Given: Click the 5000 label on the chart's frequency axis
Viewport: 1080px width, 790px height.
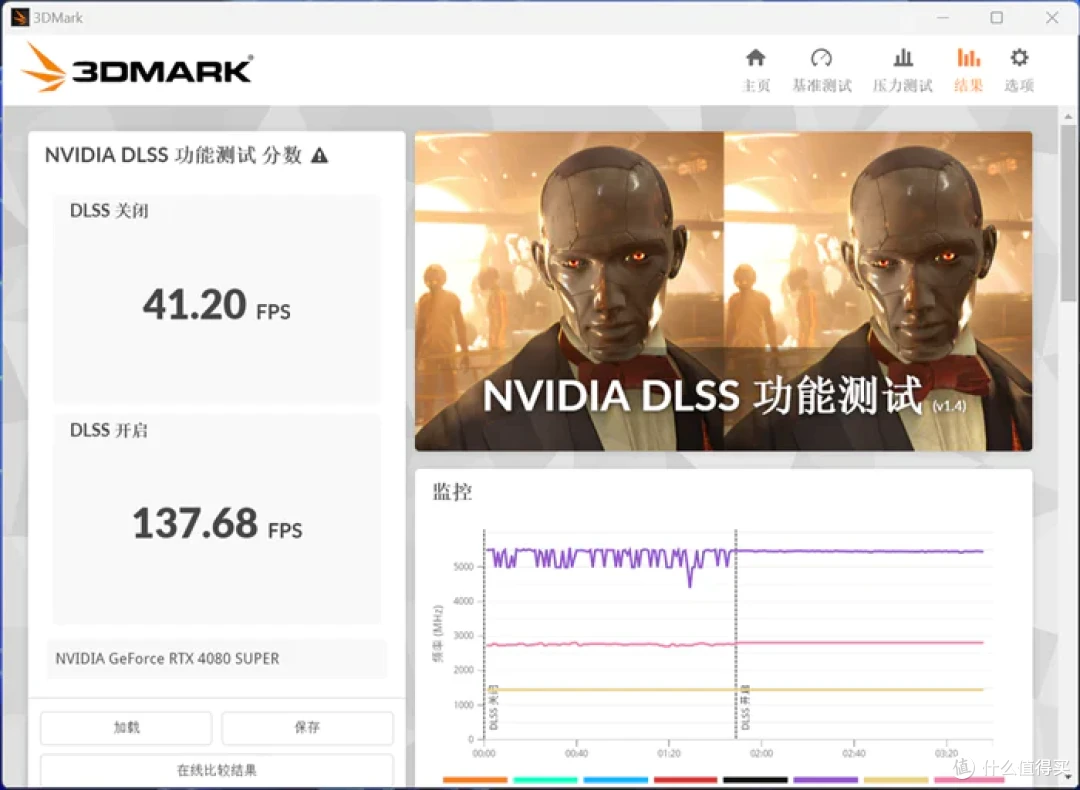Looking at the screenshot, I should tap(464, 567).
